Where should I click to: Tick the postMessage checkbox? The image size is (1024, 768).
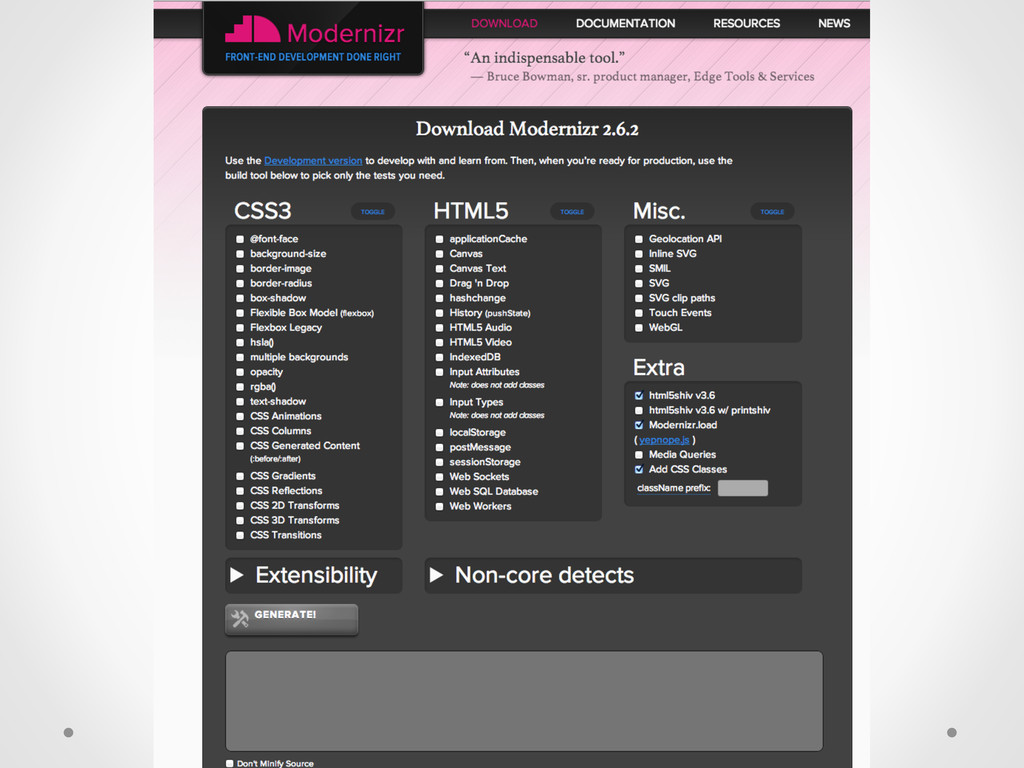click(440, 447)
